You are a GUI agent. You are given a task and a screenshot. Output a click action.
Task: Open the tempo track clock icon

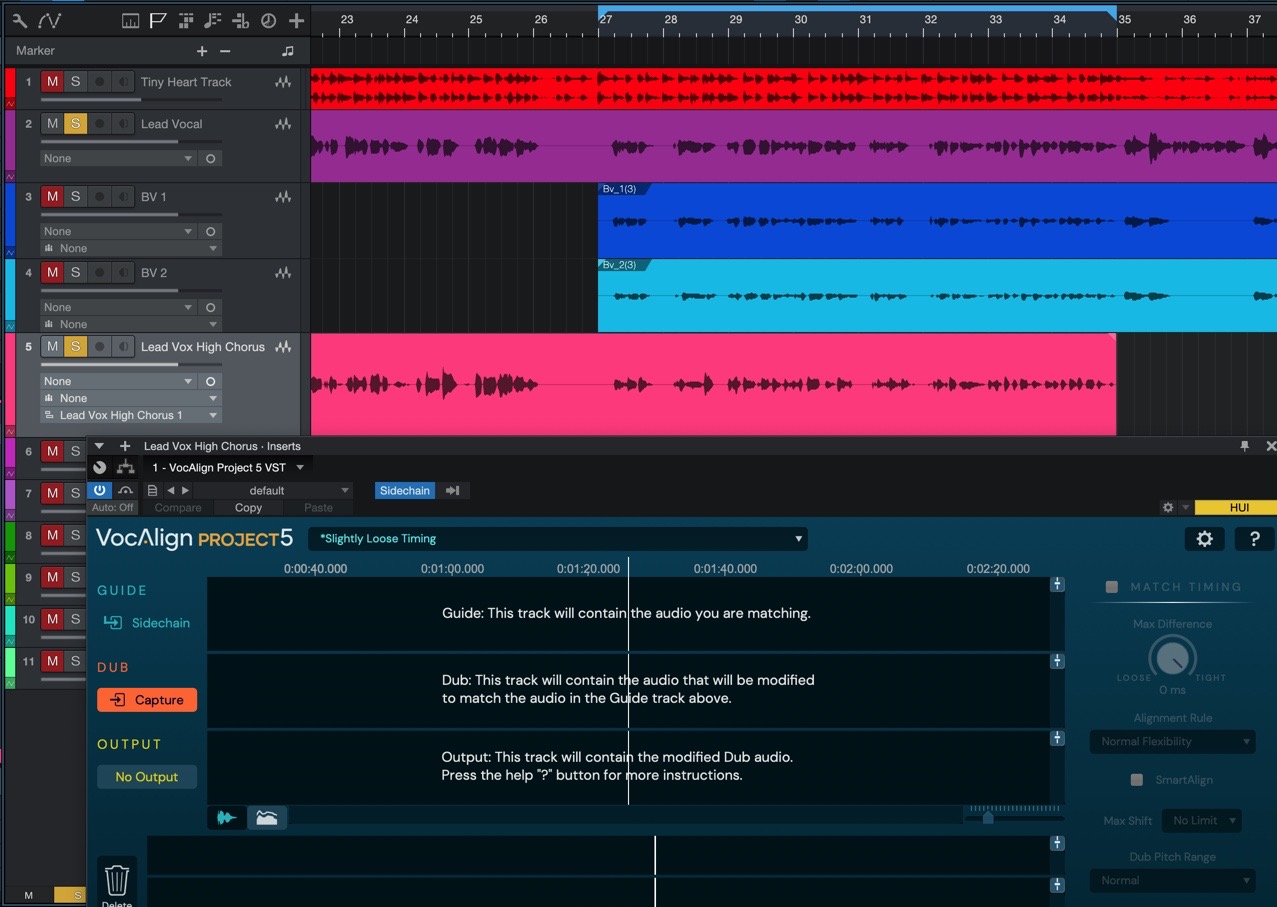(268, 20)
